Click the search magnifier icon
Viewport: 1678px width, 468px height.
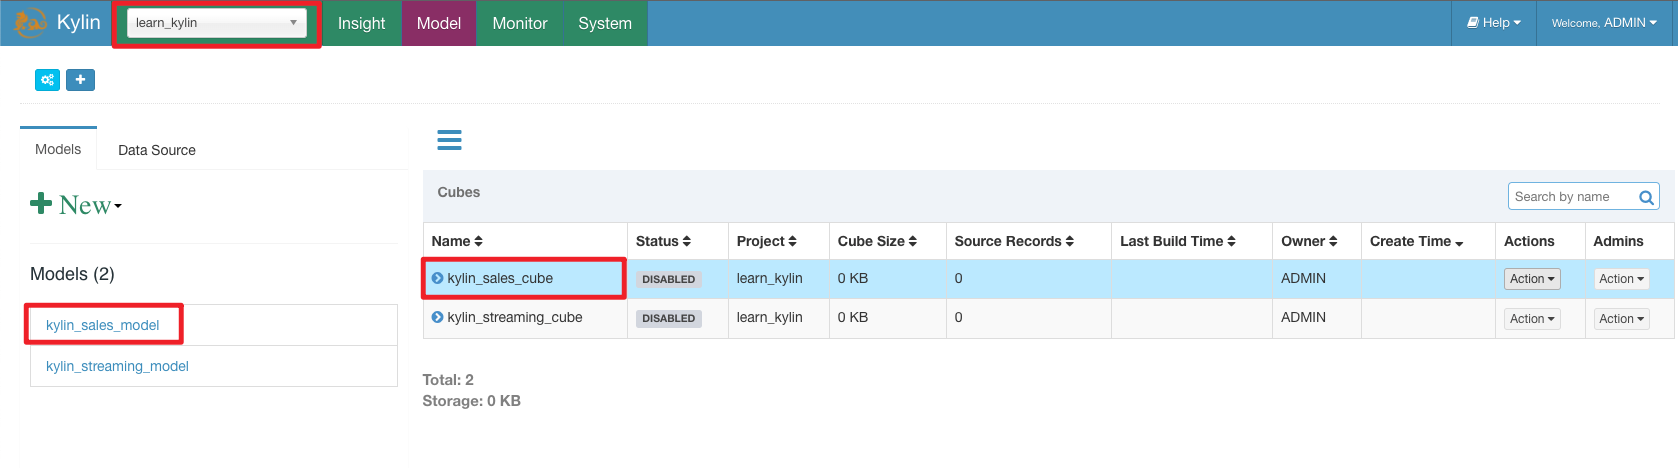[x=1645, y=197]
